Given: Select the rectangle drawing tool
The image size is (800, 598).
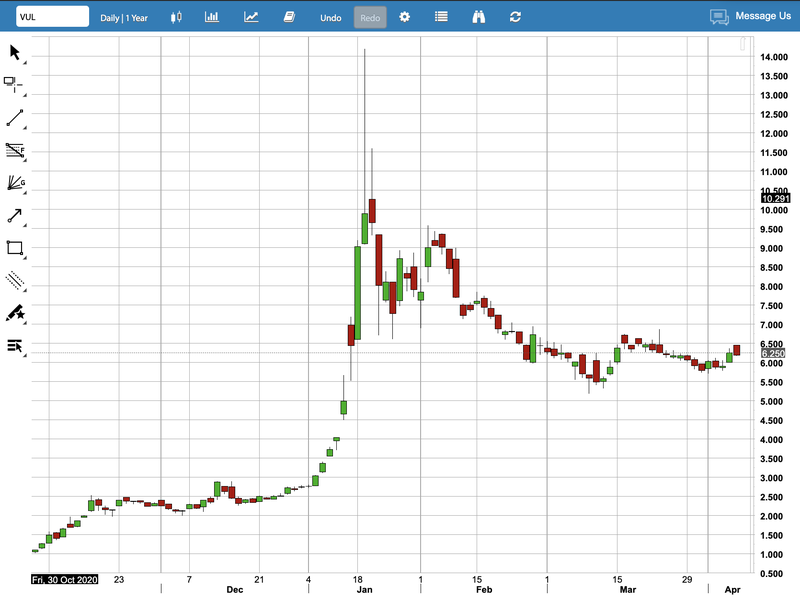Looking at the screenshot, I should click(x=15, y=248).
